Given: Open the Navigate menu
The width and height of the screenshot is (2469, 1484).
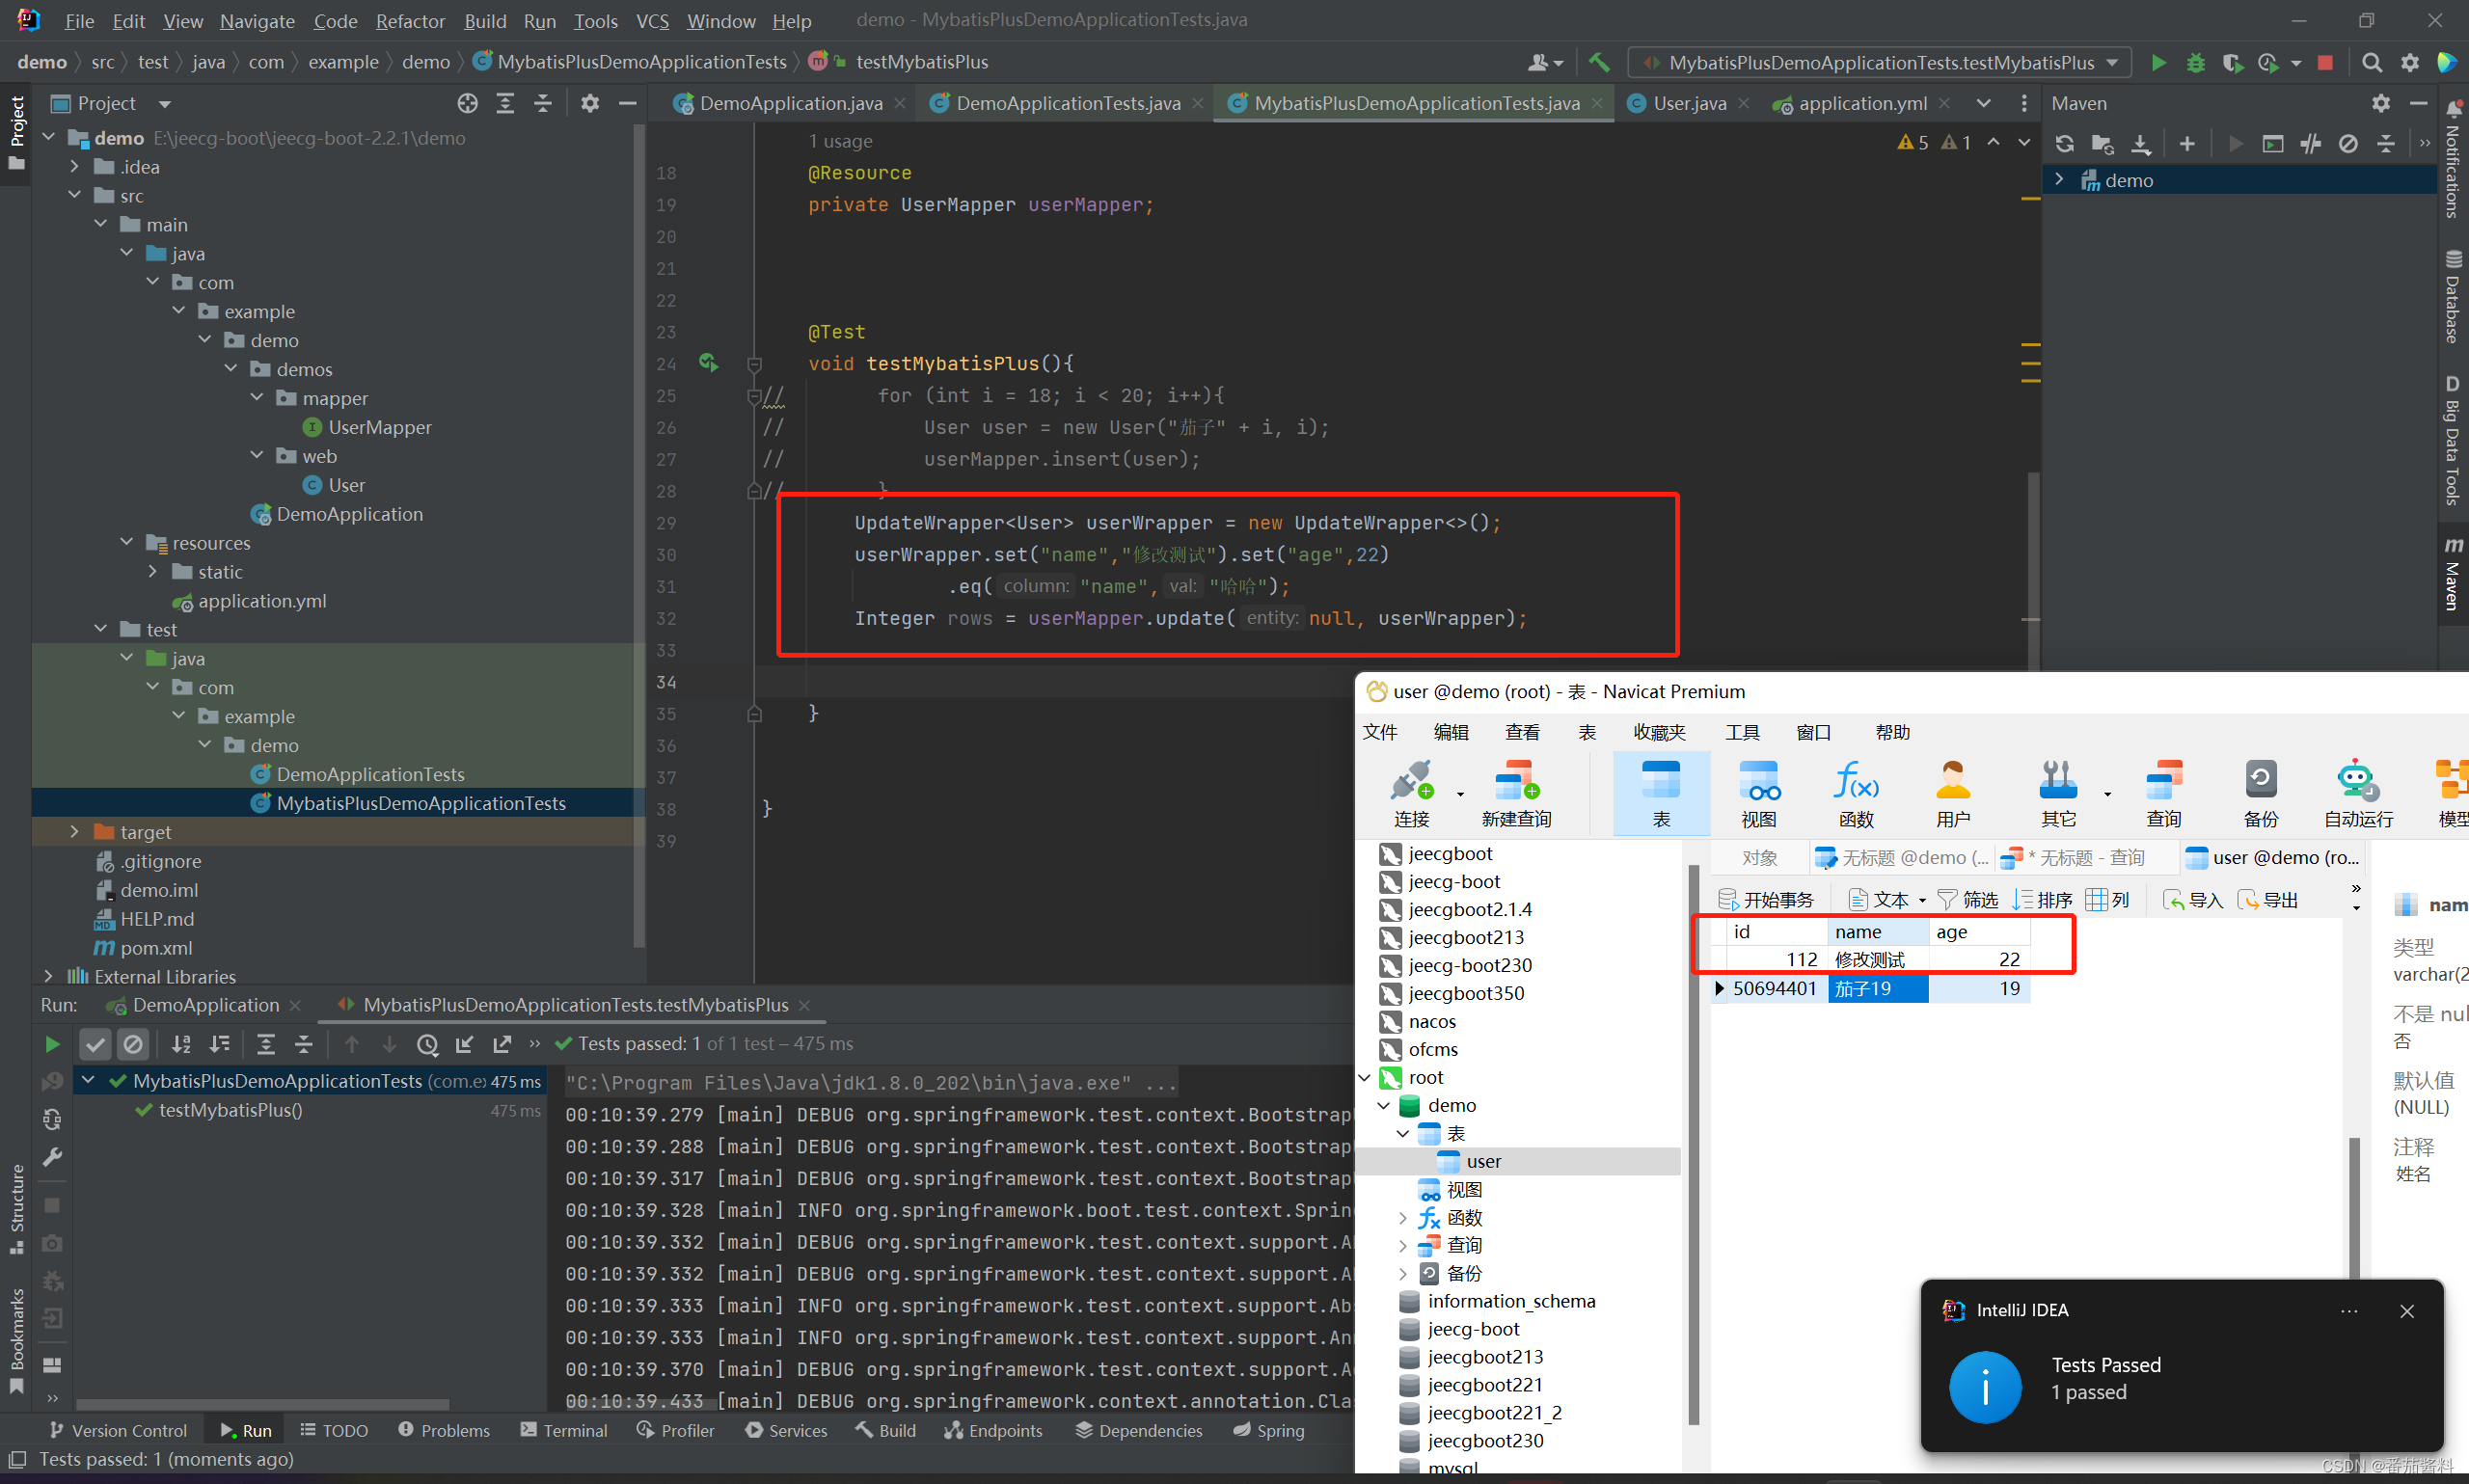Looking at the screenshot, I should point(257,21).
